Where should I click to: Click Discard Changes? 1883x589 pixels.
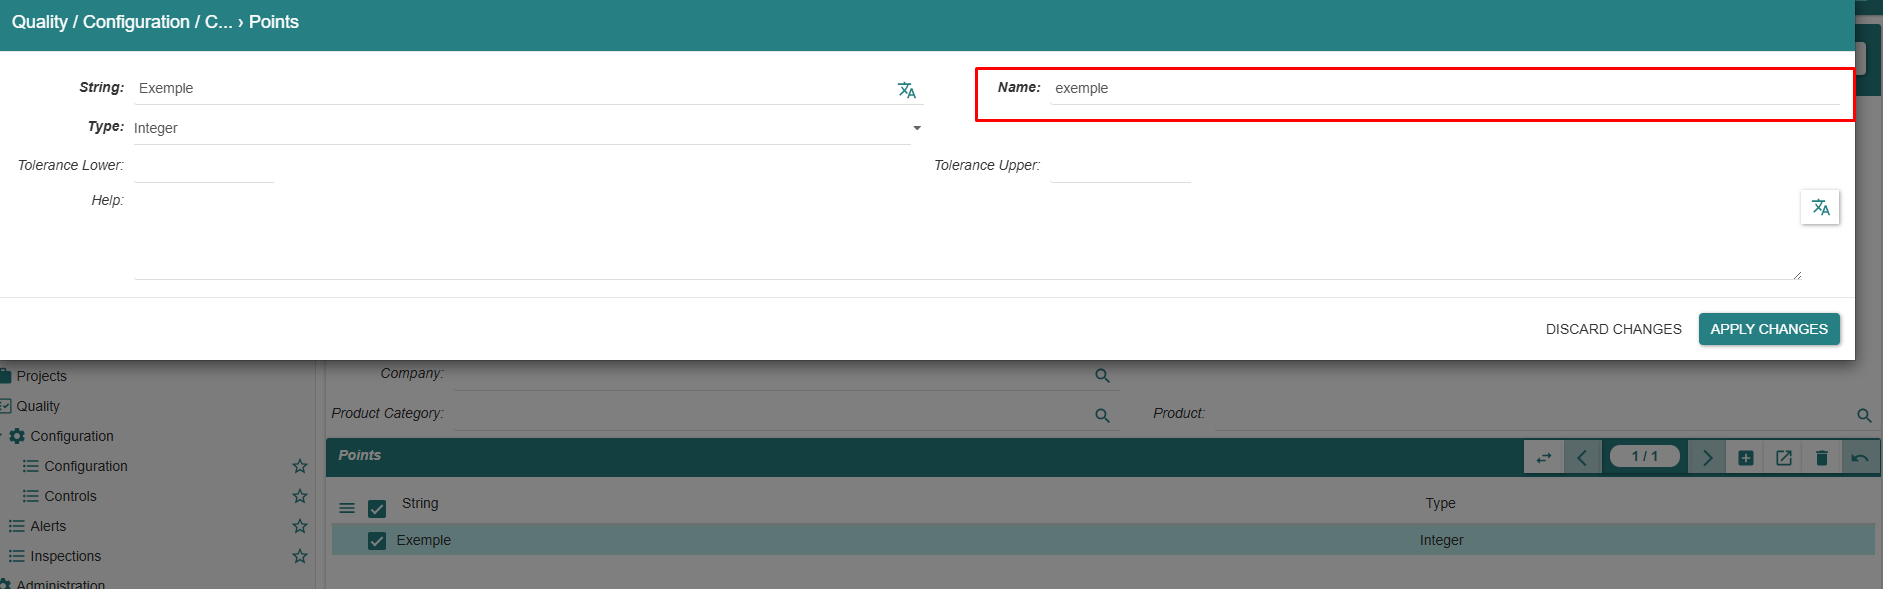(x=1613, y=329)
